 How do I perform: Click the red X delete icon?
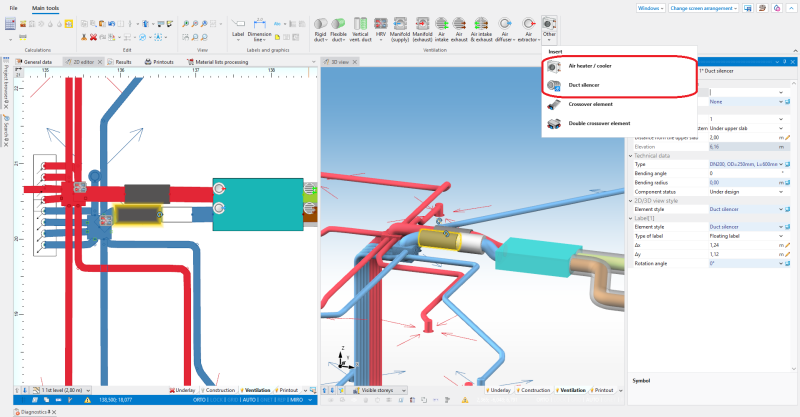click(x=93, y=37)
